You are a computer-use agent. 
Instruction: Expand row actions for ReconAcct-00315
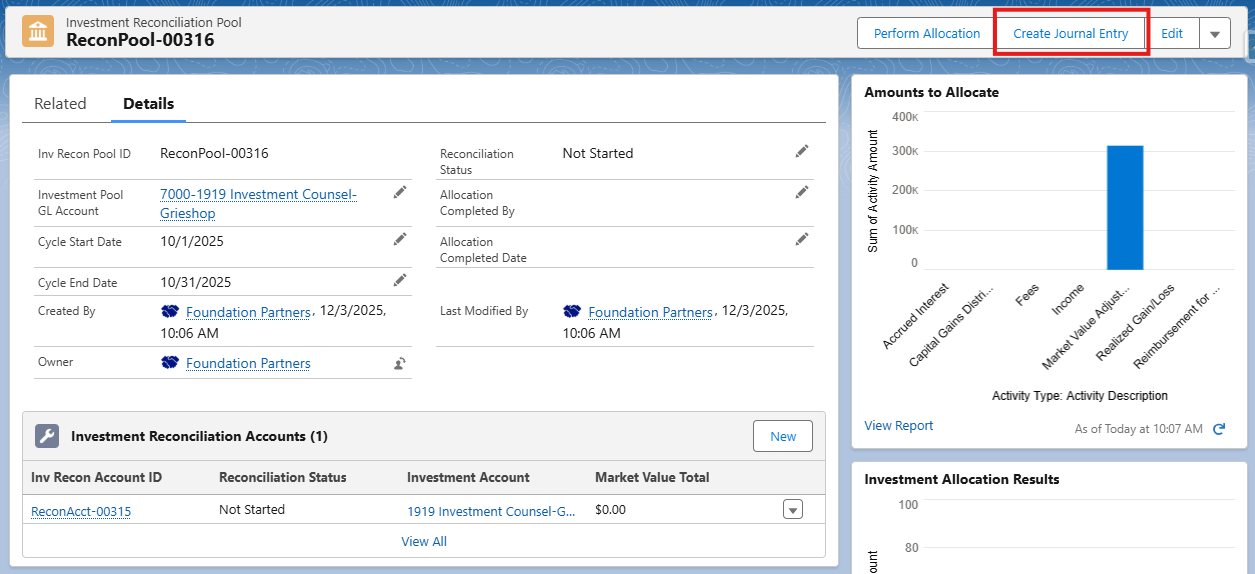point(792,510)
